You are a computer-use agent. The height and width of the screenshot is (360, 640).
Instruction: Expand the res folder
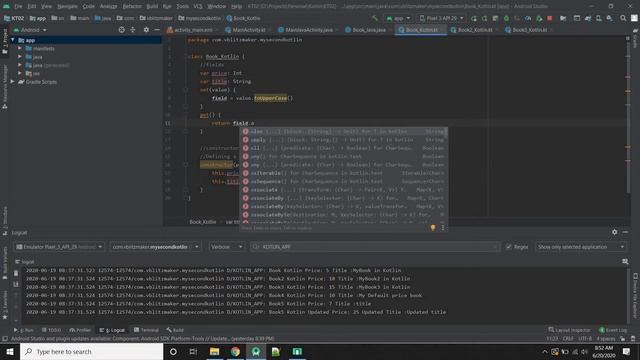pos(20,73)
